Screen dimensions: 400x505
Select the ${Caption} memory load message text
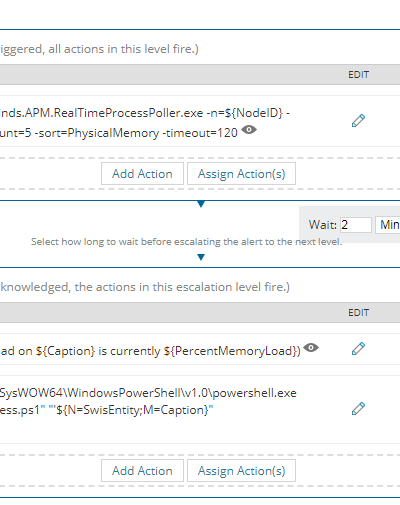click(150, 351)
